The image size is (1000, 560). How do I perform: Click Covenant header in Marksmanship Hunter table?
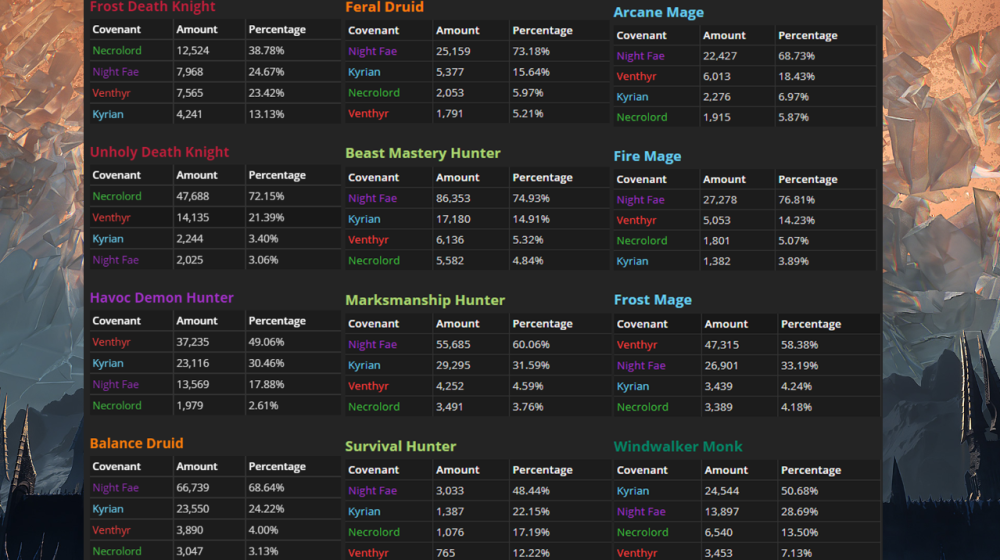coord(373,324)
